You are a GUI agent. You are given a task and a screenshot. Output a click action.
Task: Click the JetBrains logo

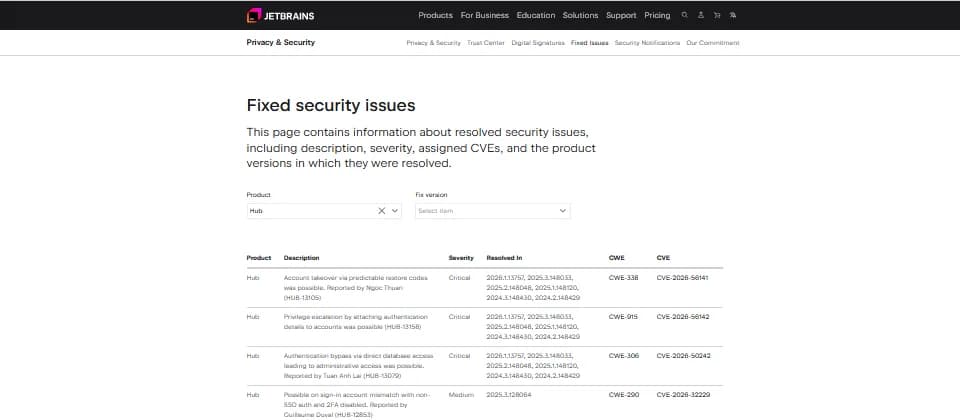[x=280, y=15]
